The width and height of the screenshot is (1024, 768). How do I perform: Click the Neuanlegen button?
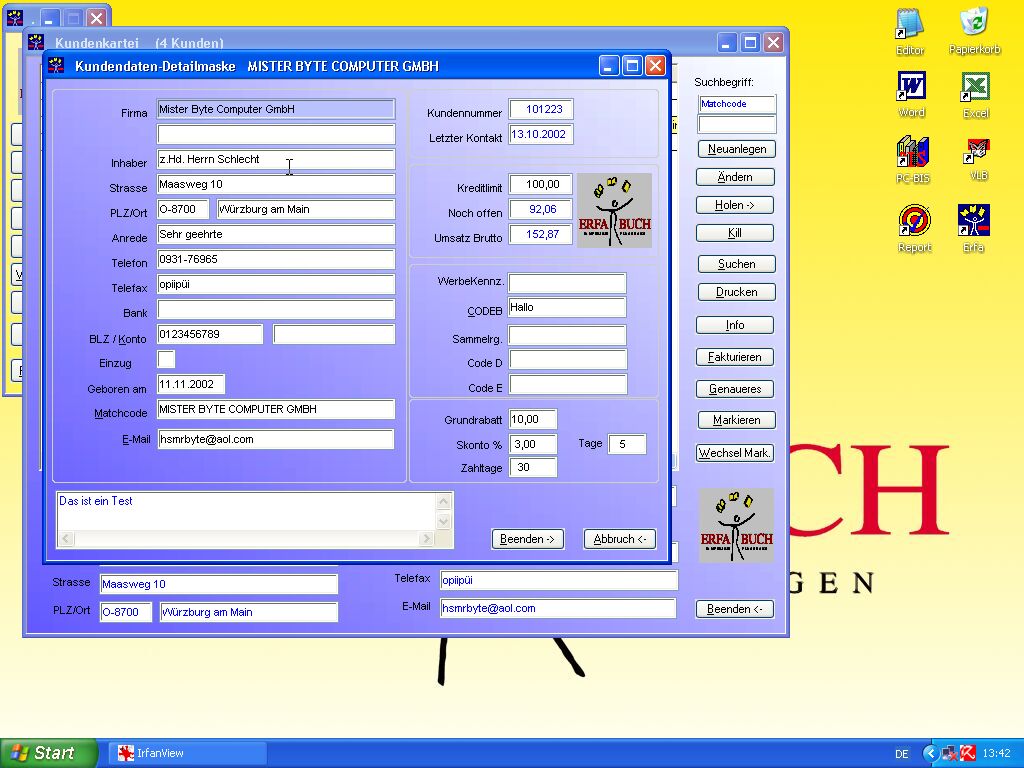737,149
